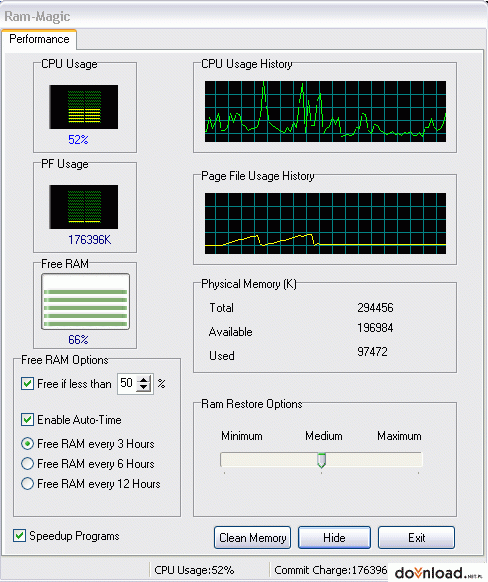Click the Clean Memory button
The height and width of the screenshot is (582, 488).
[x=252, y=537]
